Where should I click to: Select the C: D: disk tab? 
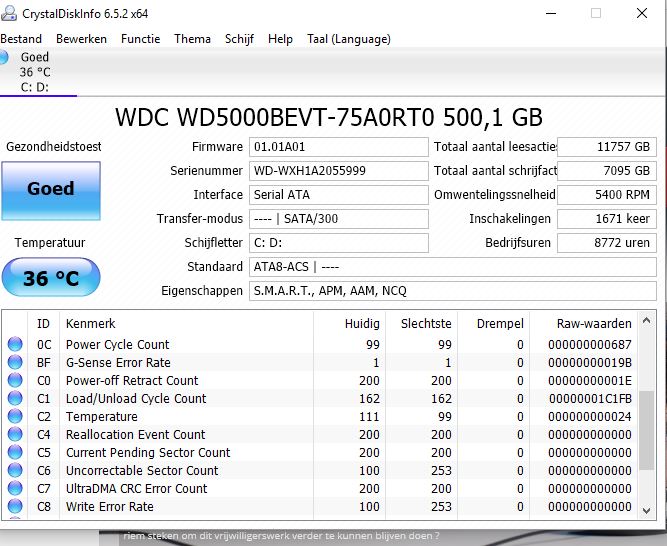[35, 87]
